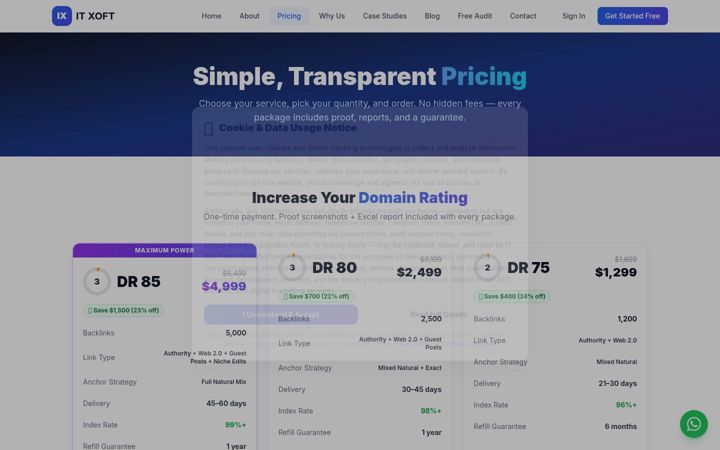
Task: Open the About page
Action: (249, 16)
